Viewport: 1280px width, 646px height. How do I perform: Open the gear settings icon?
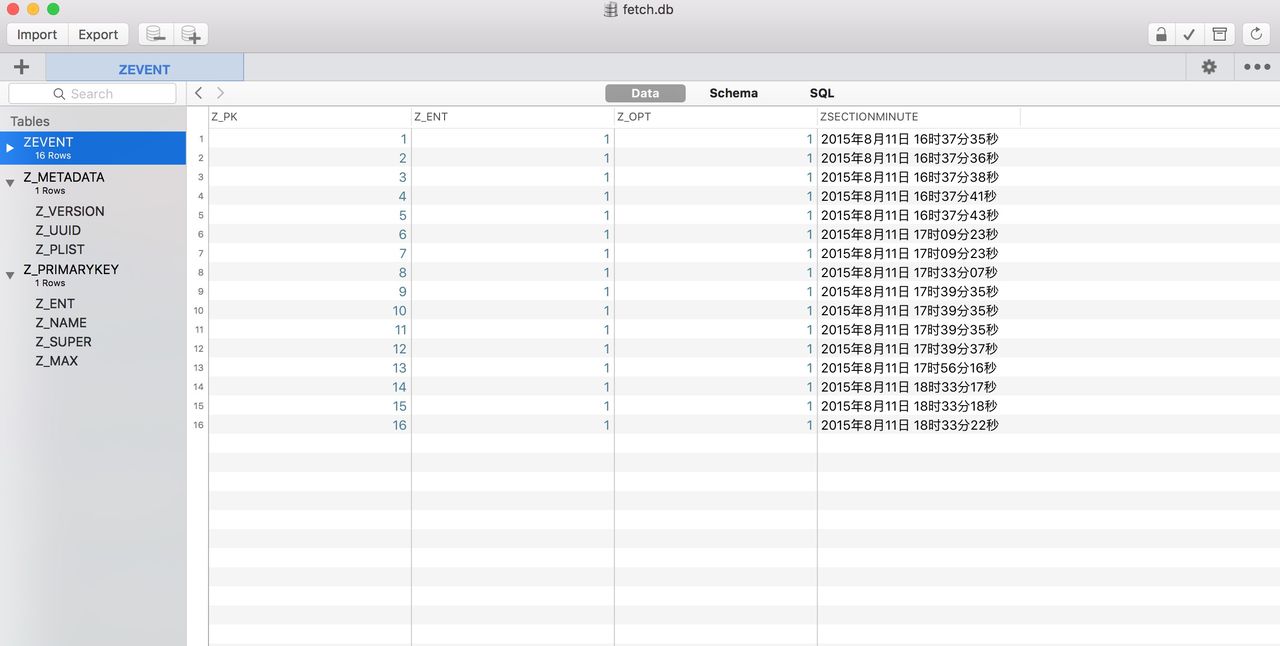click(1209, 67)
